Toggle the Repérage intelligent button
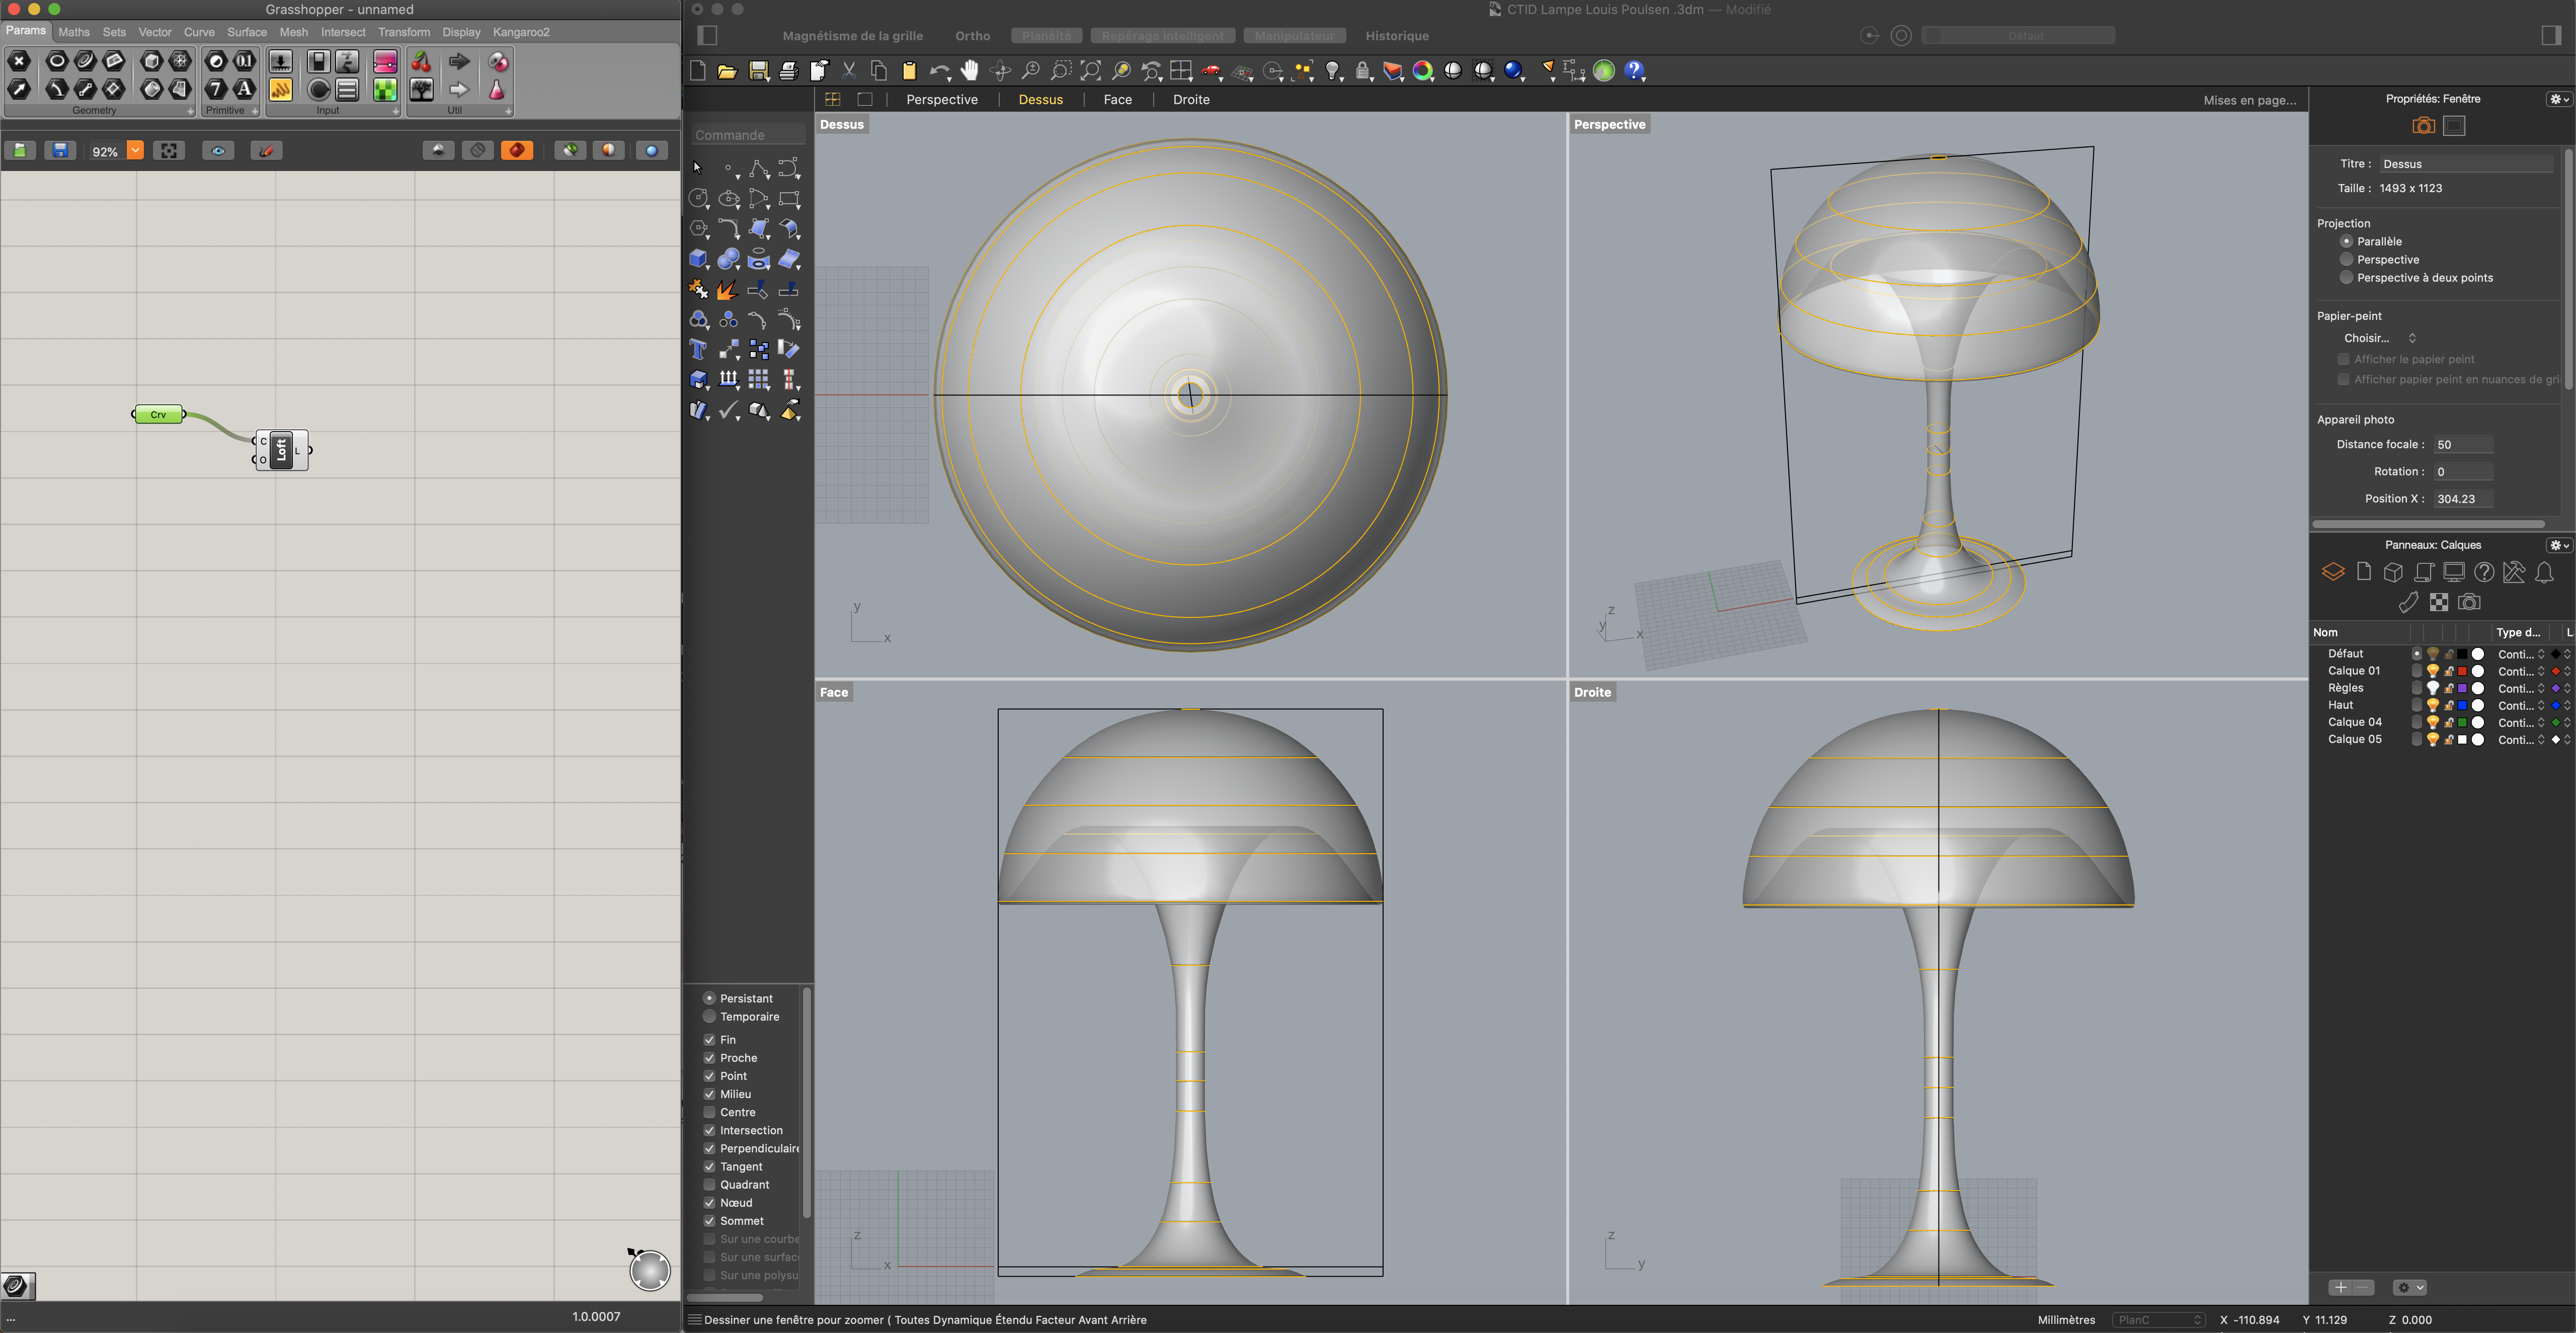This screenshot has height=1333, width=2576. [x=1162, y=36]
